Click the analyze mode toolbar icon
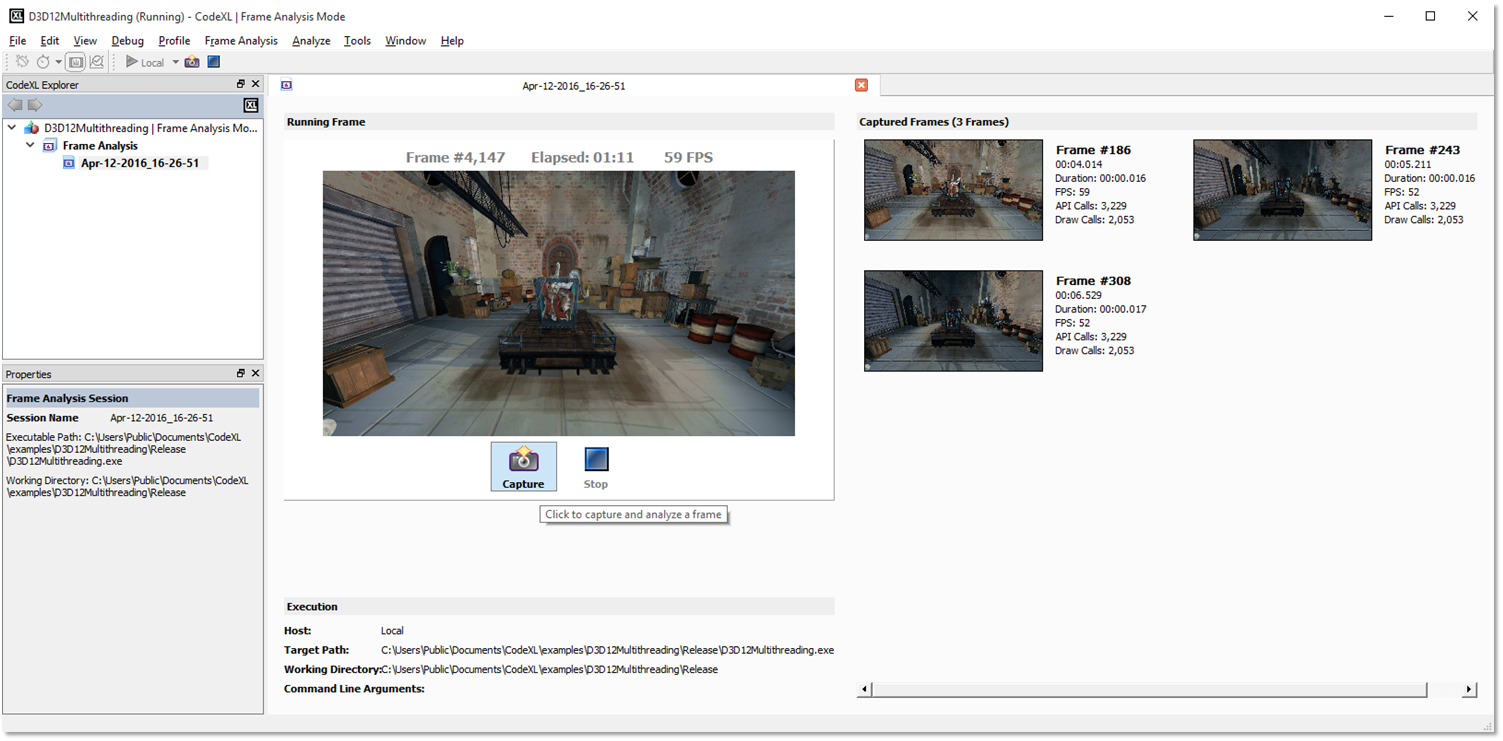Viewport: 1503px width, 741px height. coord(97,62)
